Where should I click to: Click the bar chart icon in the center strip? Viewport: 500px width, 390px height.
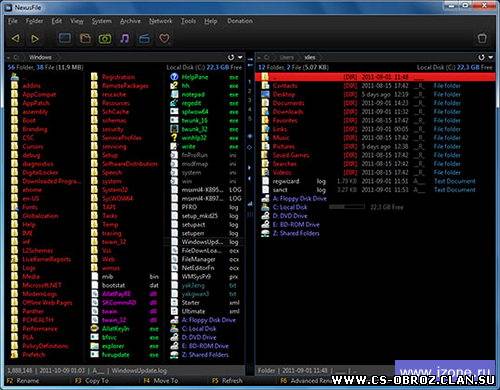pyautogui.click(x=250, y=203)
